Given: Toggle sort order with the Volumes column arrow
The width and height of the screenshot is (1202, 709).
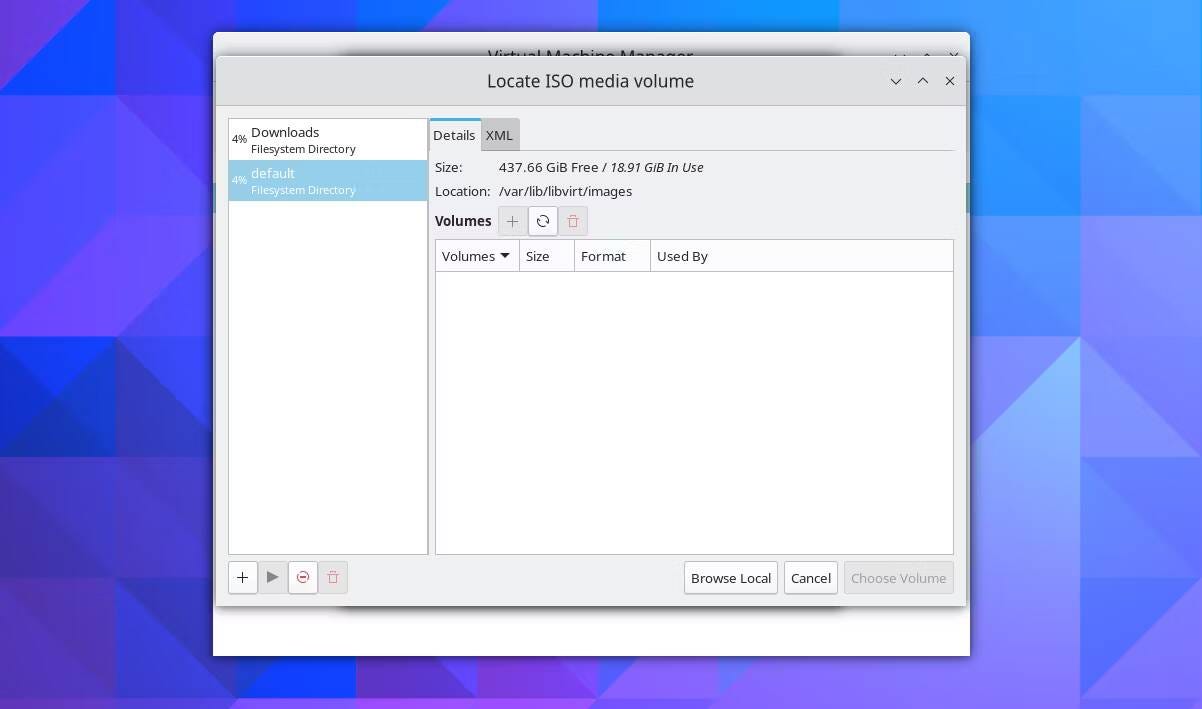Looking at the screenshot, I should pos(505,256).
